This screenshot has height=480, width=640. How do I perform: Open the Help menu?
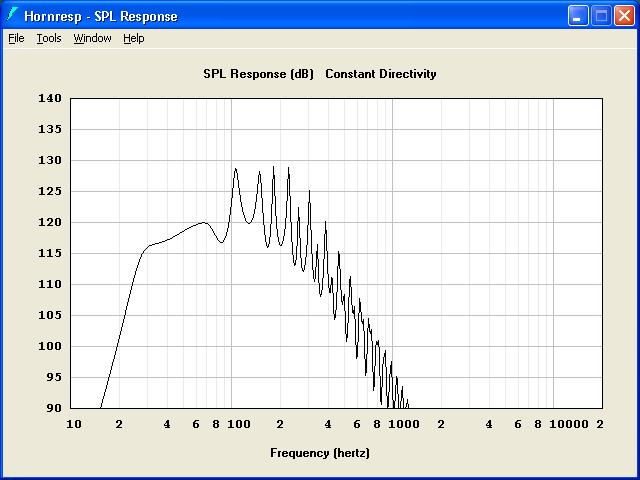point(134,38)
